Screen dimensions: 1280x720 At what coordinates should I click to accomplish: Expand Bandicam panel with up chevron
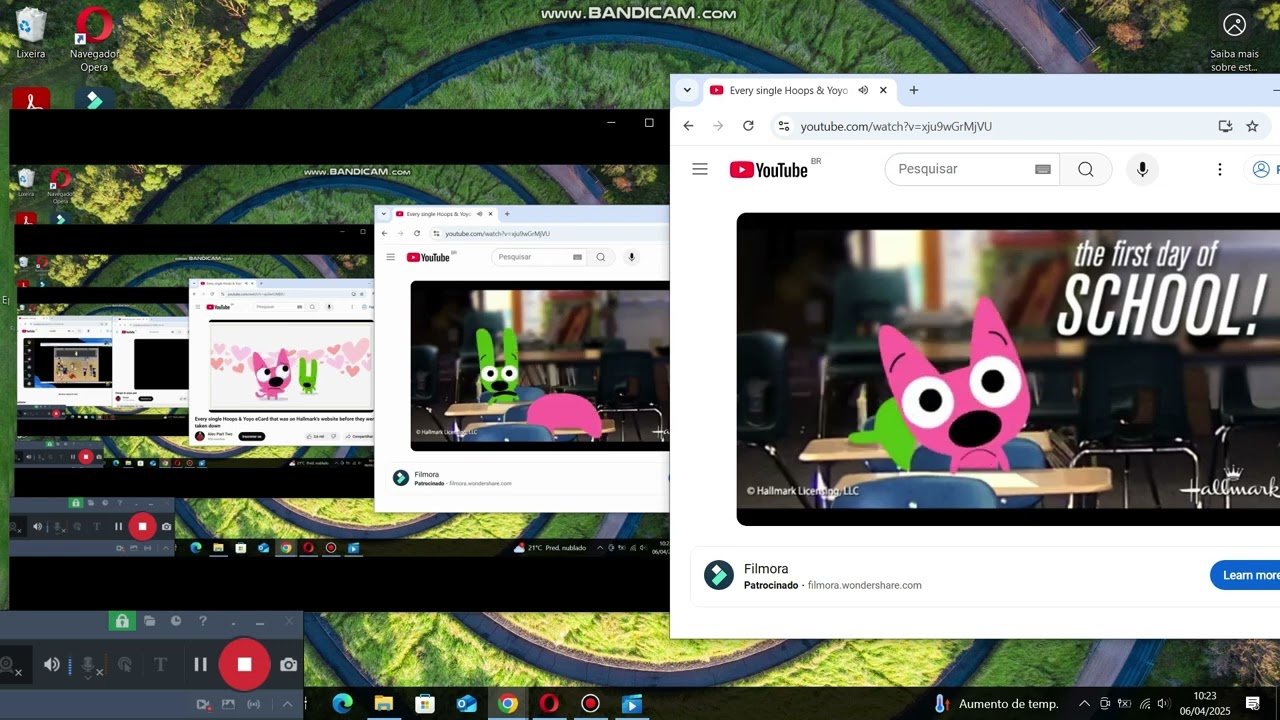coord(288,704)
